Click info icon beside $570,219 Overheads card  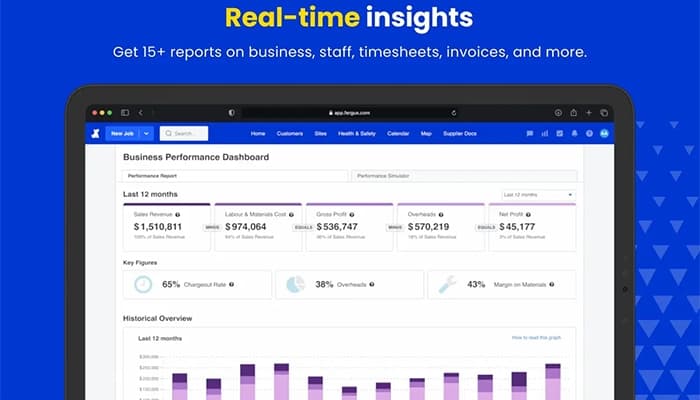pyautogui.click(x=441, y=215)
